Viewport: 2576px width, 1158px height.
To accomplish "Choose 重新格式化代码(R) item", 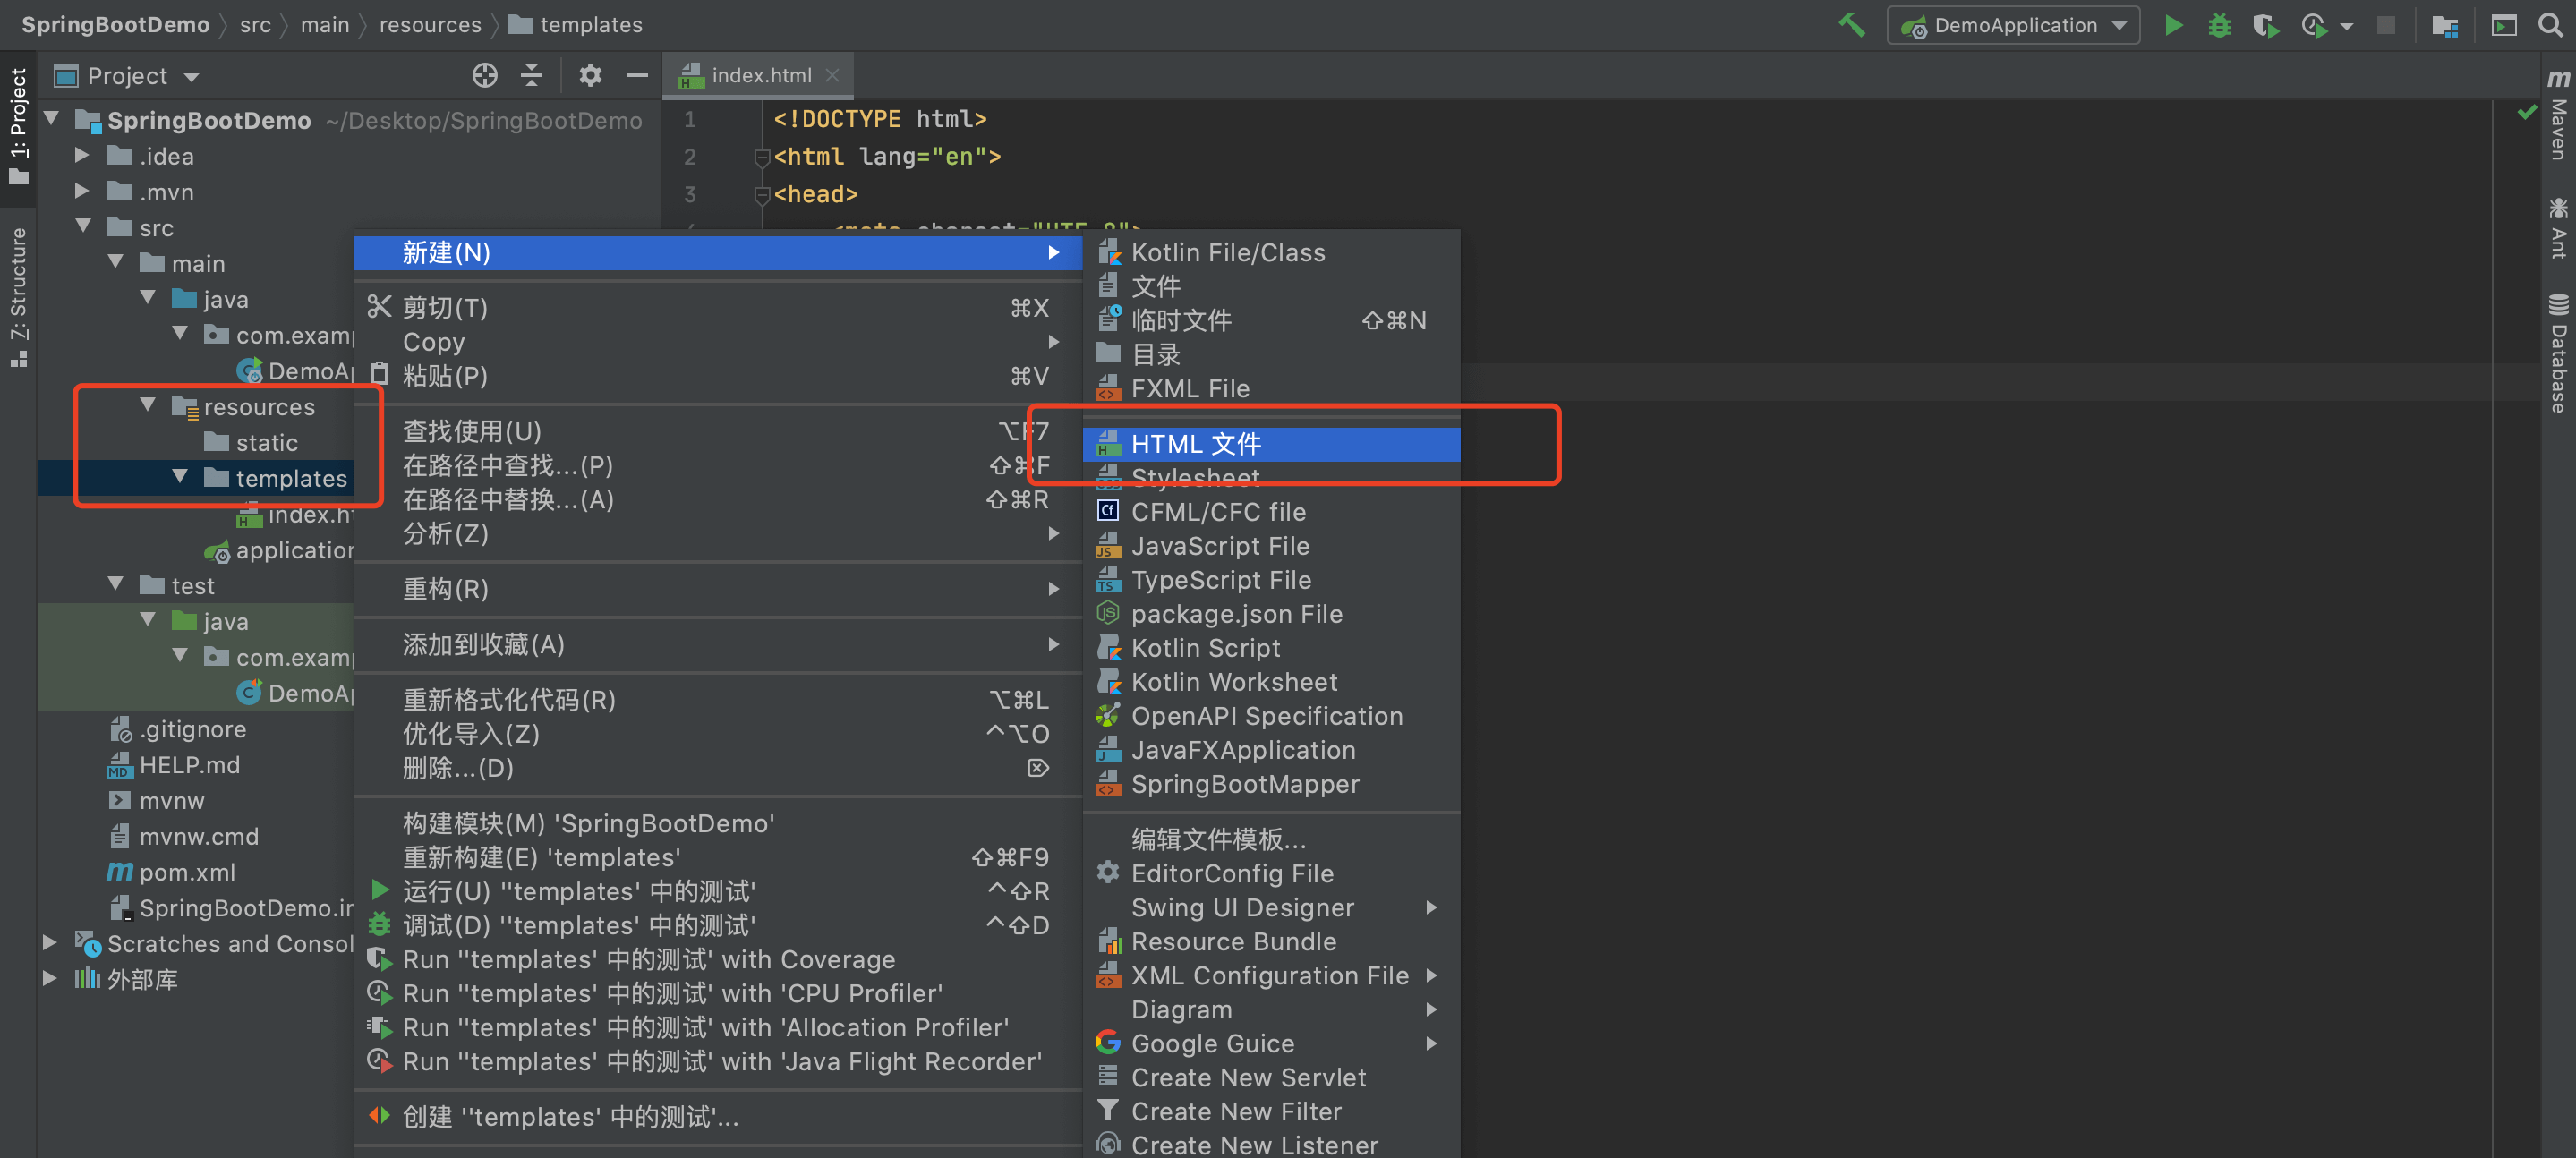I will point(718,700).
